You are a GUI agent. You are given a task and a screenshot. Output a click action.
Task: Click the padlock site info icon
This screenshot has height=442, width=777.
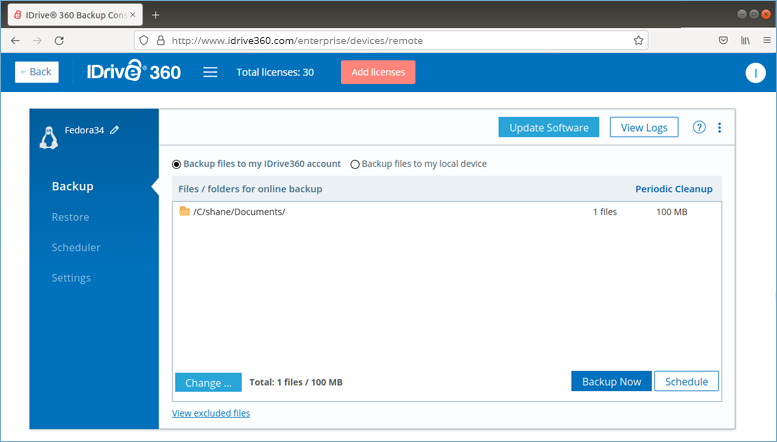tap(161, 41)
